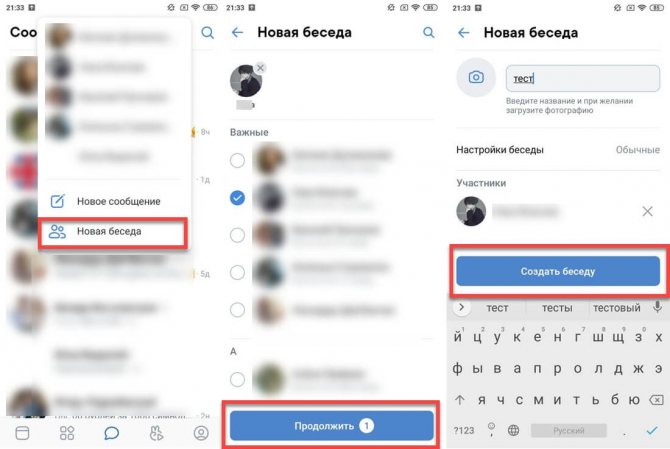Go back from the contact selection screen
This screenshot has height=449, width=670.
click(238, 32)
